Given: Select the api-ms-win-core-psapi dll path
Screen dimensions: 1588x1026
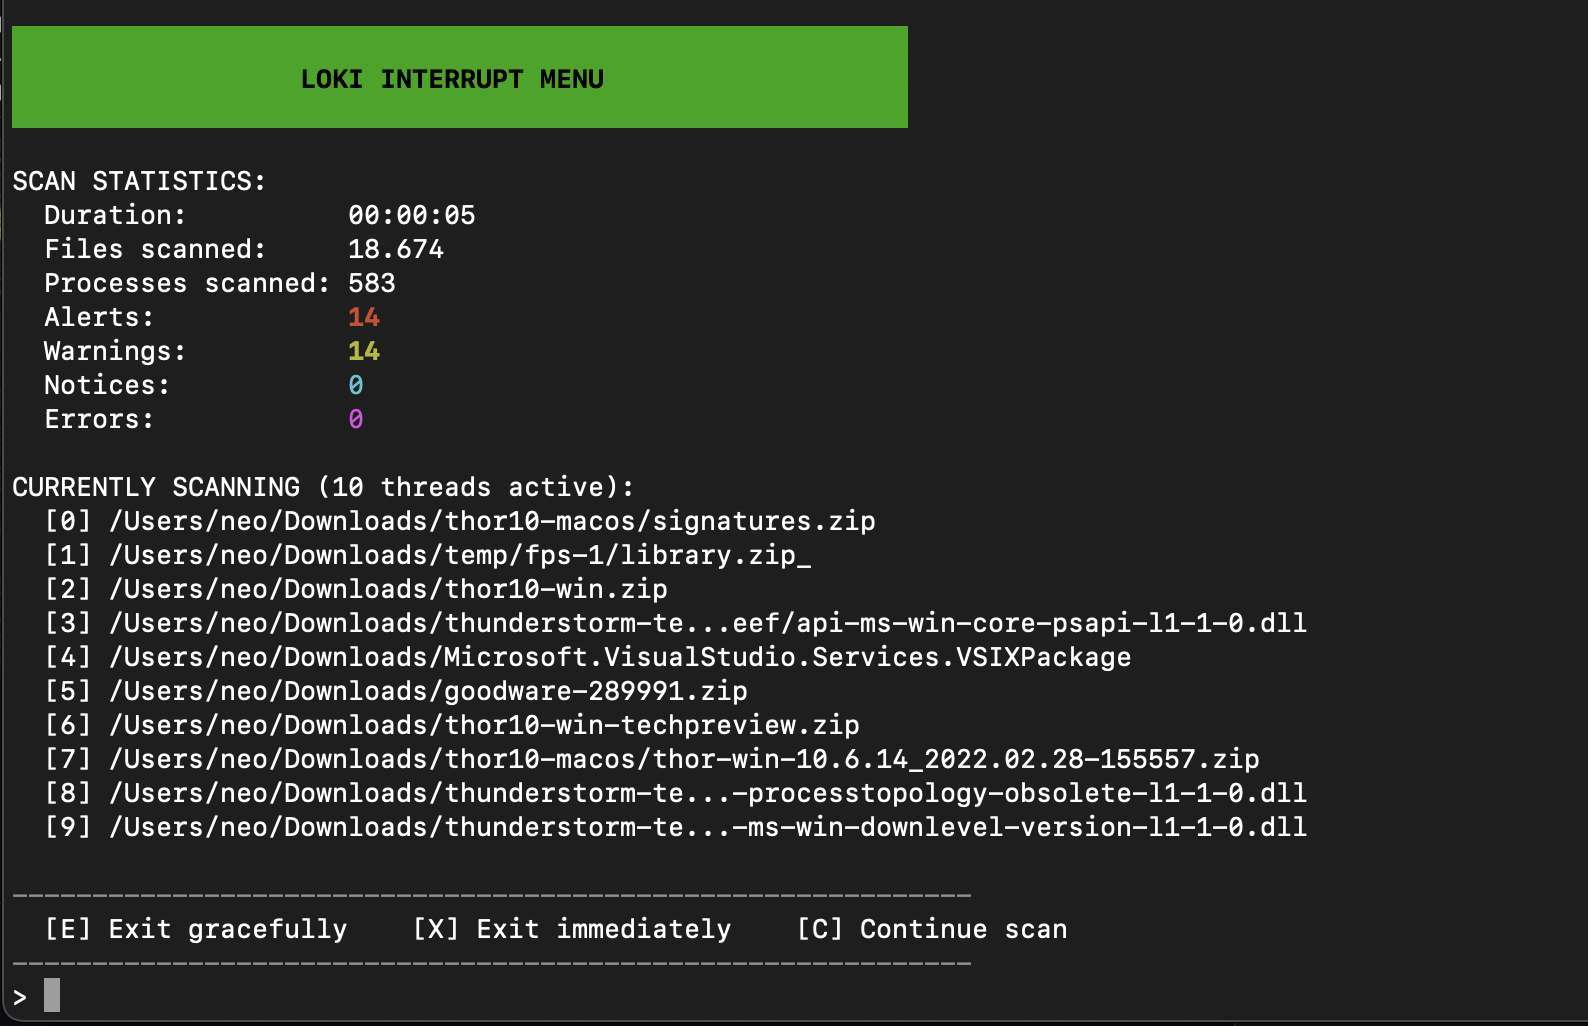Looking at the screenshot, I should pyautogui.click(x=707, y=623).
